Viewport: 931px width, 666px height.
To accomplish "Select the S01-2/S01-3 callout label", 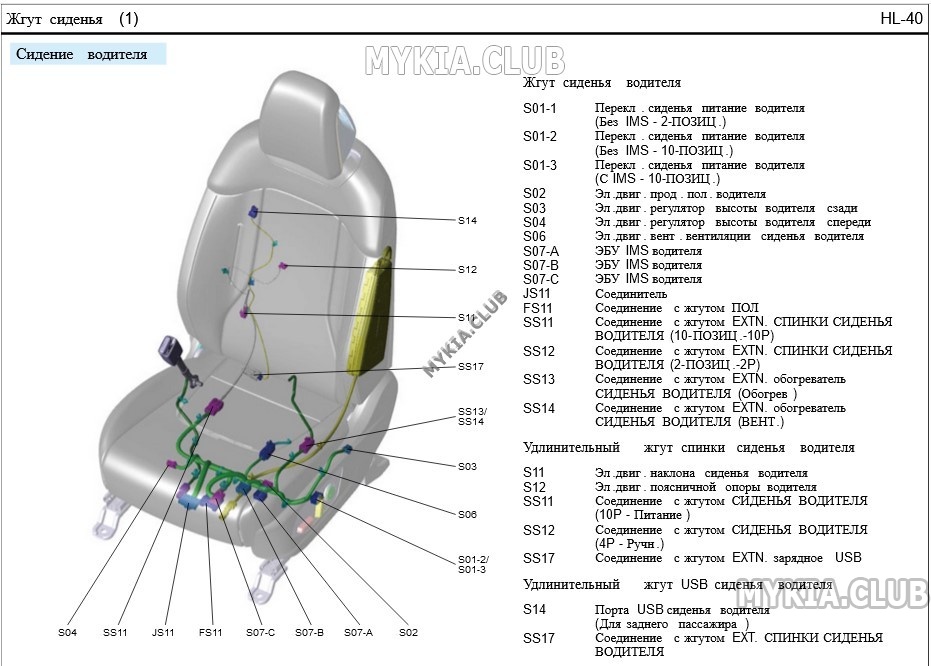I will [x=473, y=564].
